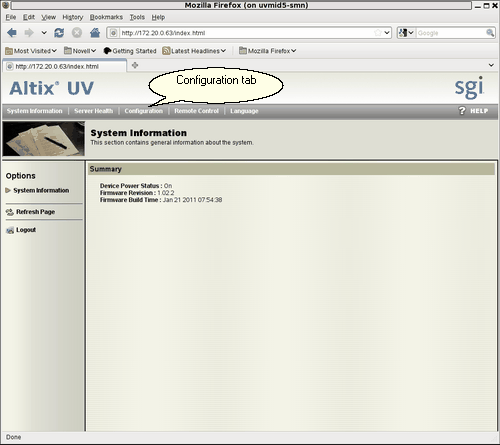The width and height of the screenshot is (500, 445).
Task: Open the list all tabs dropdown
Action: [491, 65]
